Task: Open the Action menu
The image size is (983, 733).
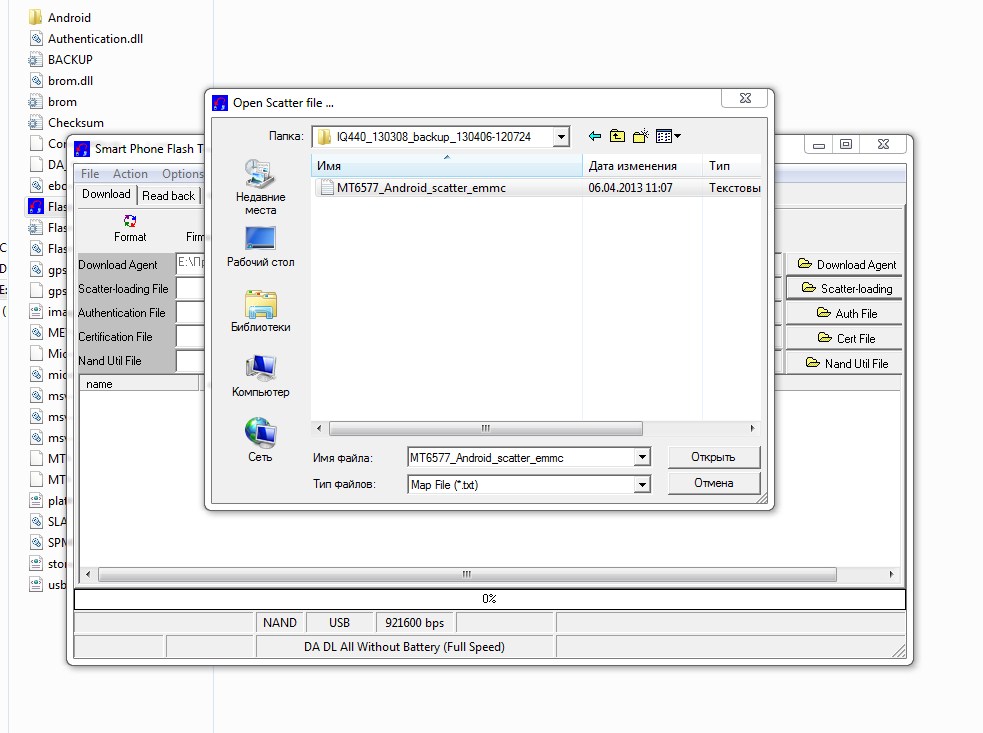Action: pyautogui.click(x=130, y=174)
